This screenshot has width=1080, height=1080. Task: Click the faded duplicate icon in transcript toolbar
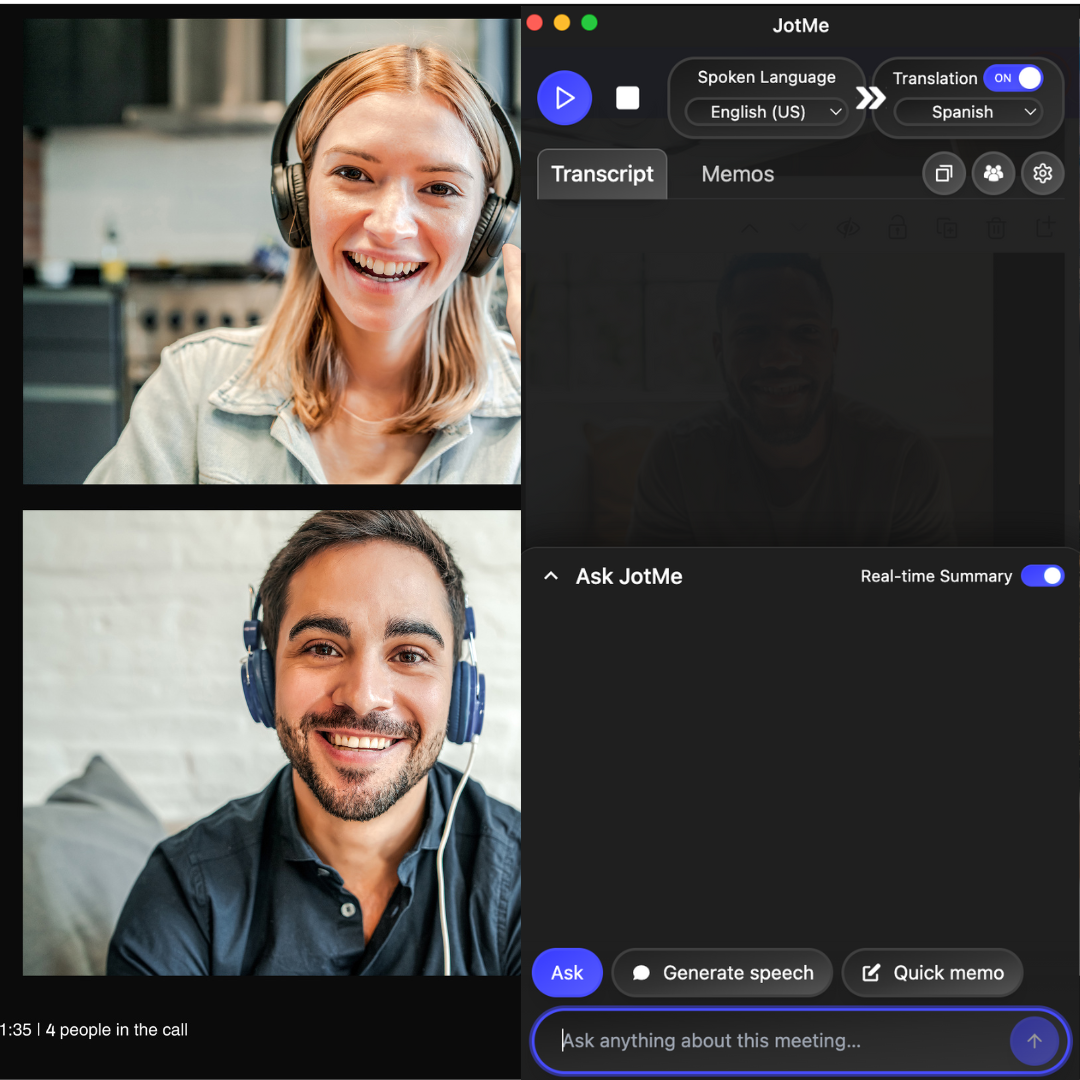pos(946,228)
